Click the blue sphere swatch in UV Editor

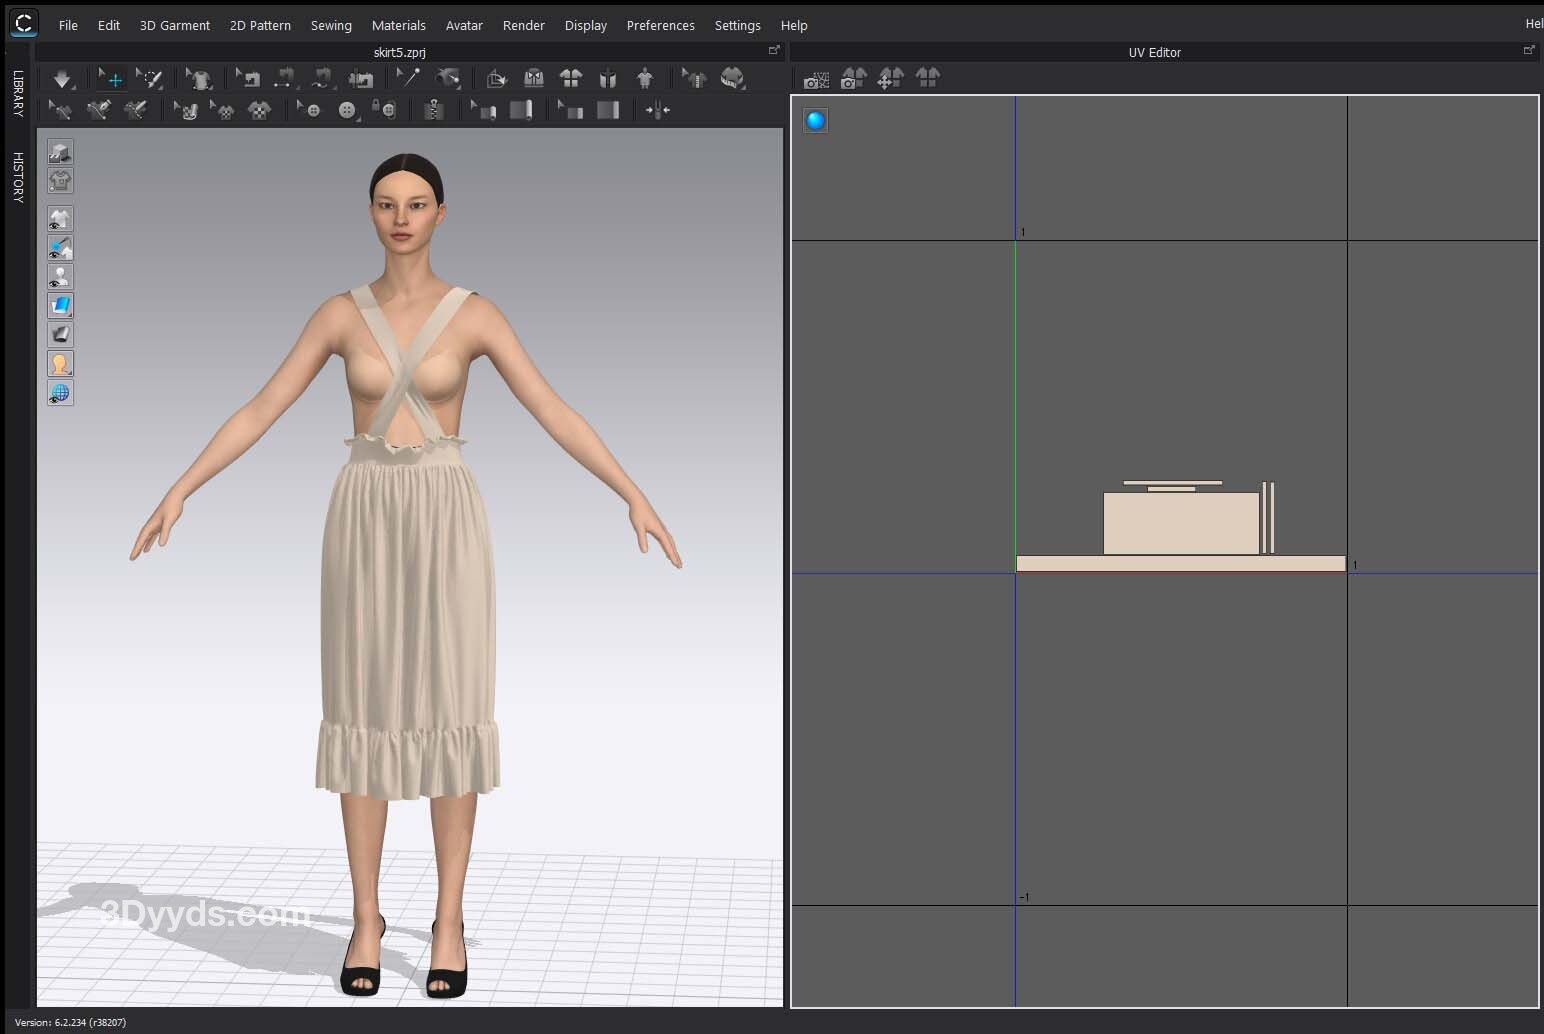[x=816, y=121]
